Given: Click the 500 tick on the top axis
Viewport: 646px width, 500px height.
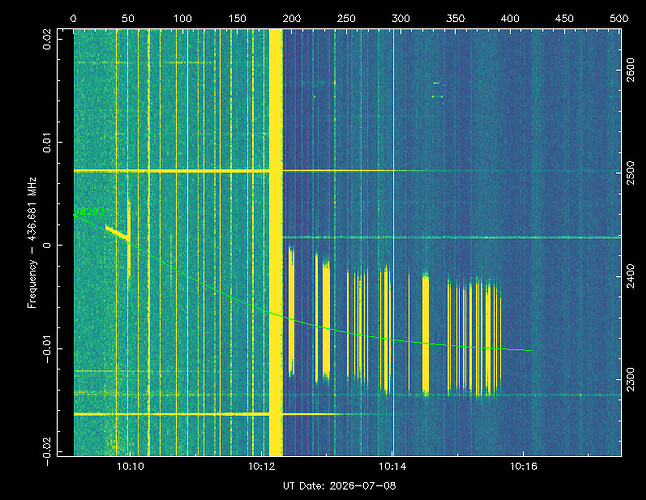Looking at the screenshot, I should pyautogui.click(x=619, y=19).
